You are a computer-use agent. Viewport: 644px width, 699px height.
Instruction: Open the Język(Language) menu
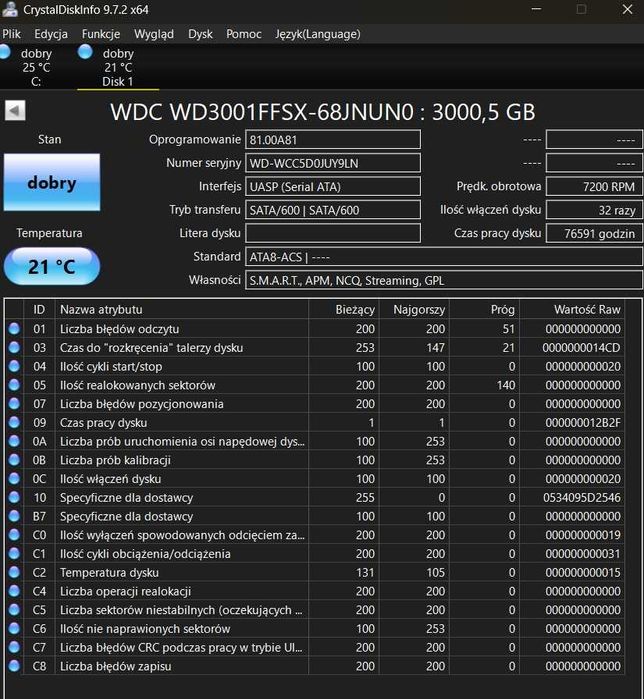click(317, 34)
